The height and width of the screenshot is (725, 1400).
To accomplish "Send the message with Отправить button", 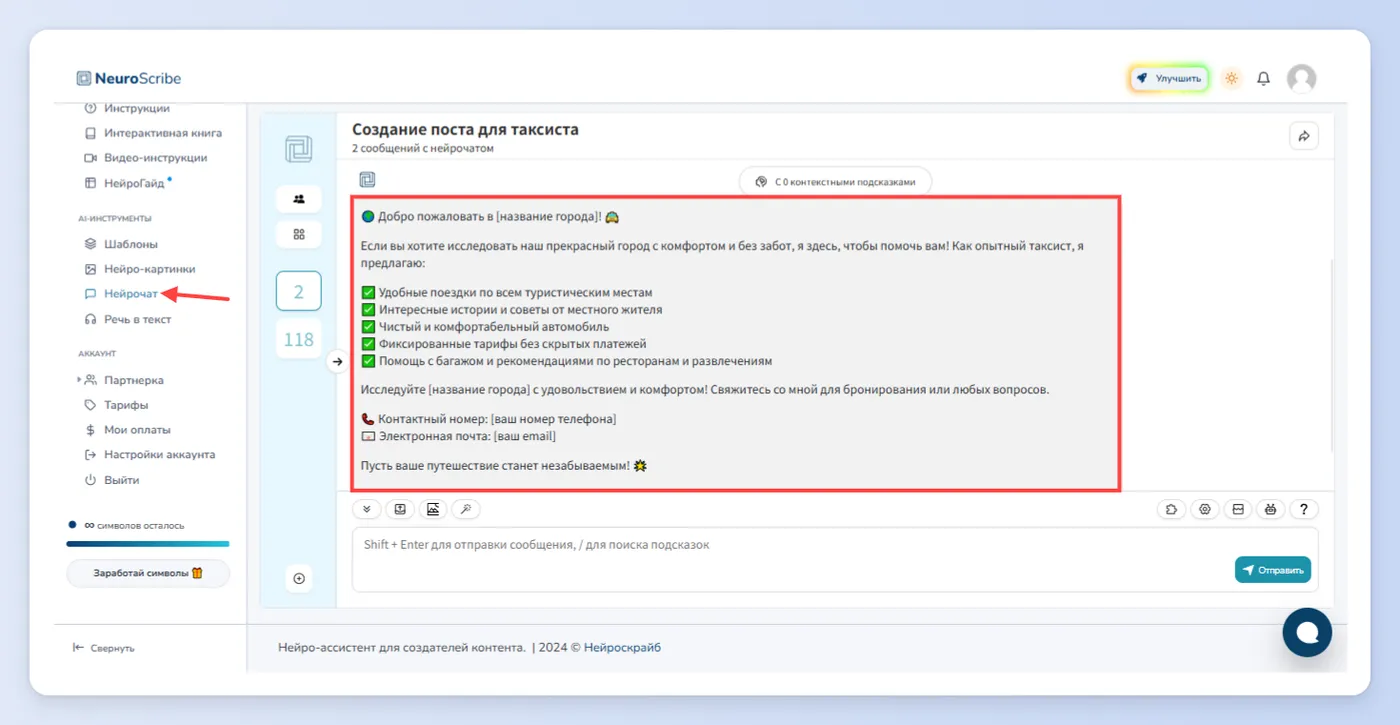I will coord(1273,570).
